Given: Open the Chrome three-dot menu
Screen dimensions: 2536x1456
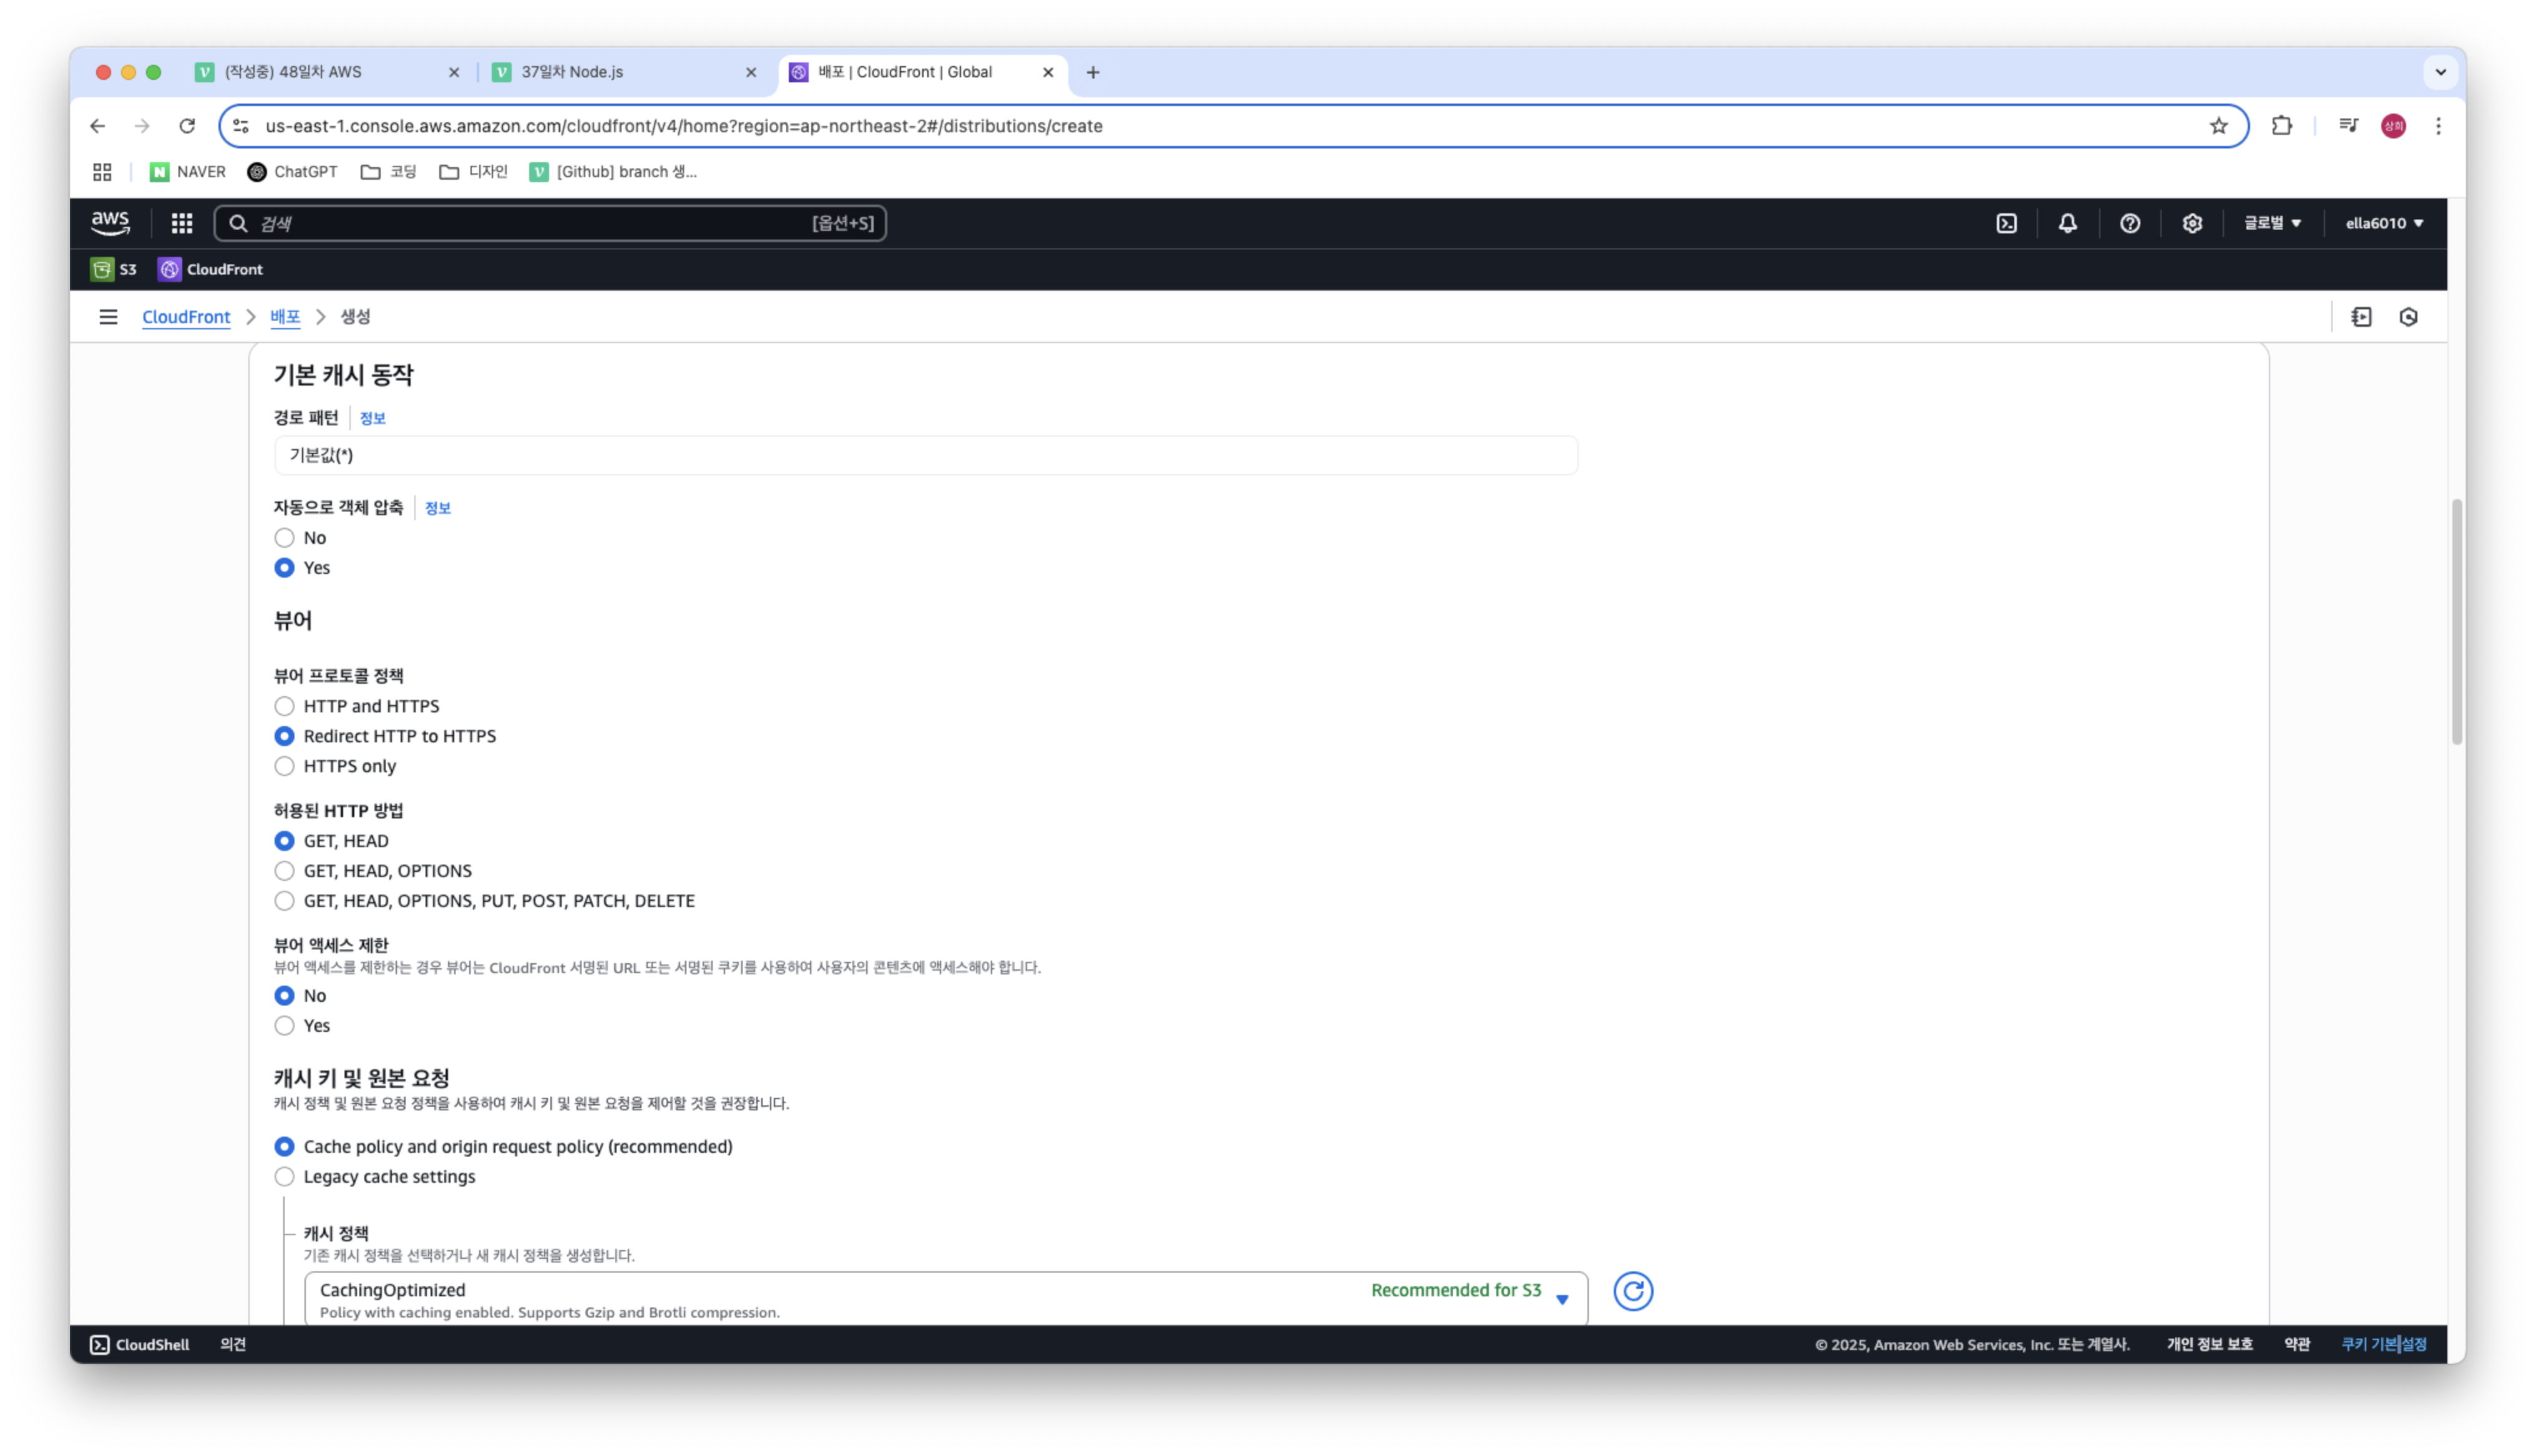Looking at the screenshot, I should coord(2438,126).
